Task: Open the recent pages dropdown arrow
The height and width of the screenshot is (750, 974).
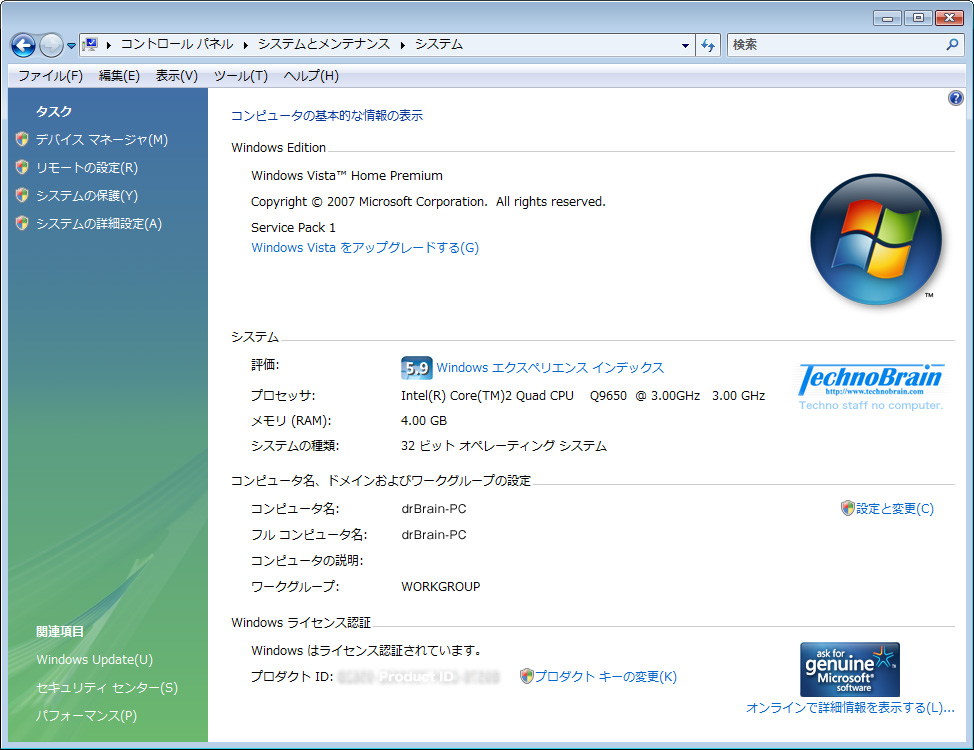Action: pyautogui.click(x=71, y=45)
